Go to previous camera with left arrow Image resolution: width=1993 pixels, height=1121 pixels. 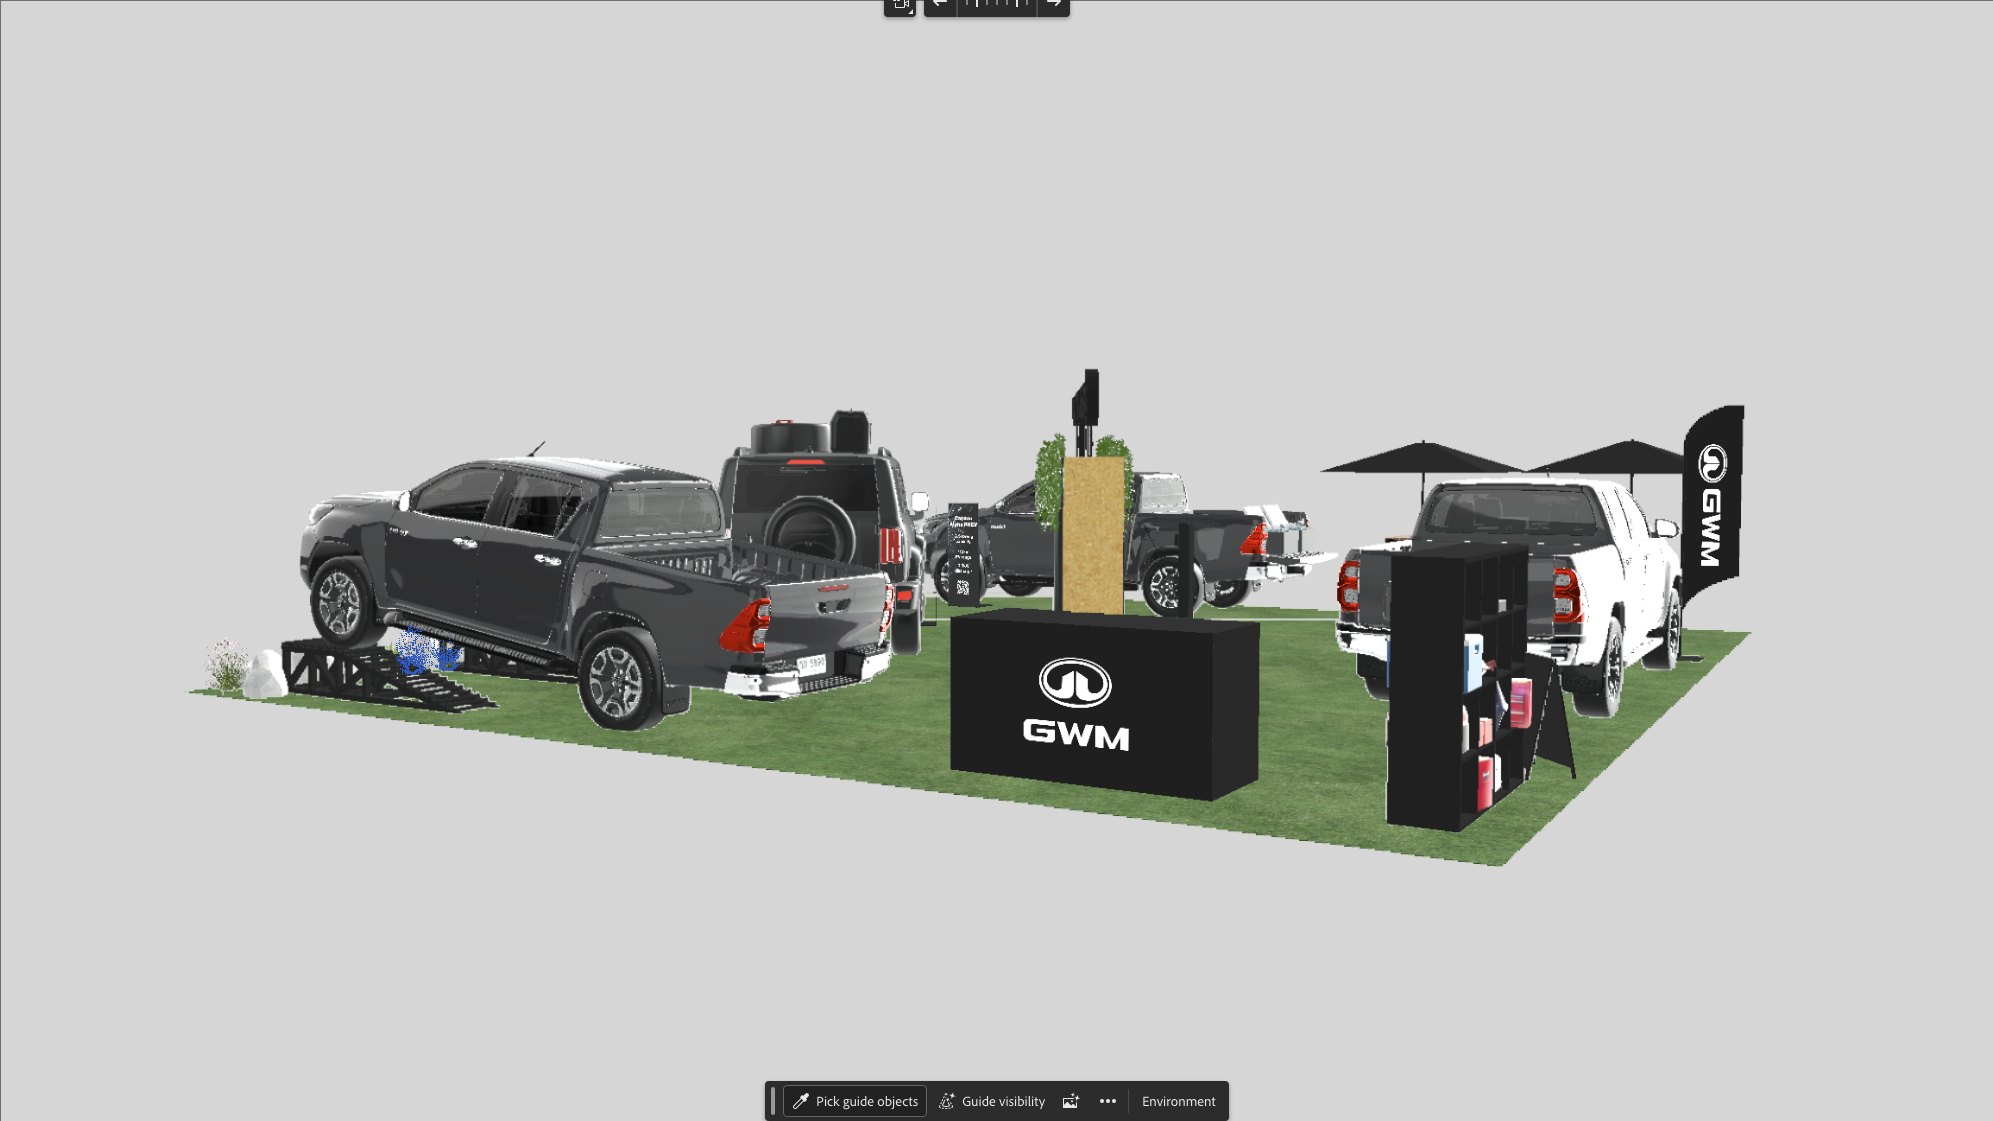point(940,6)
